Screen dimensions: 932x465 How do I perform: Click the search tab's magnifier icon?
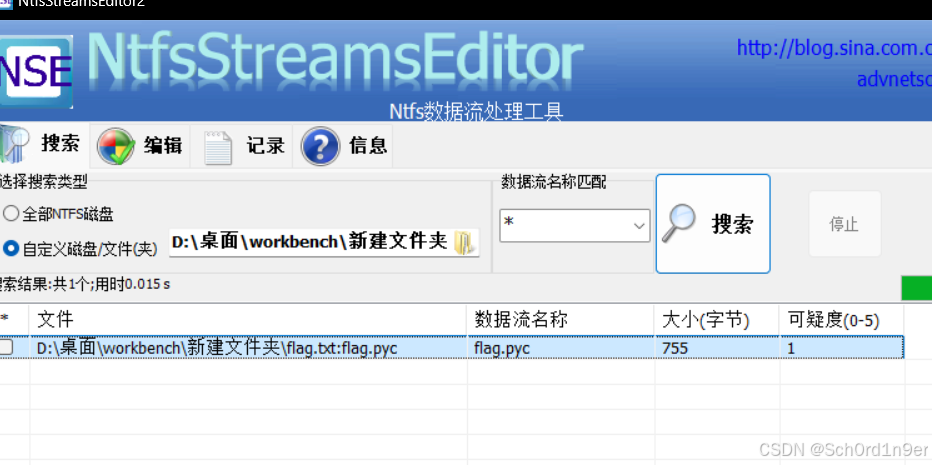click(x=14, y=144)
